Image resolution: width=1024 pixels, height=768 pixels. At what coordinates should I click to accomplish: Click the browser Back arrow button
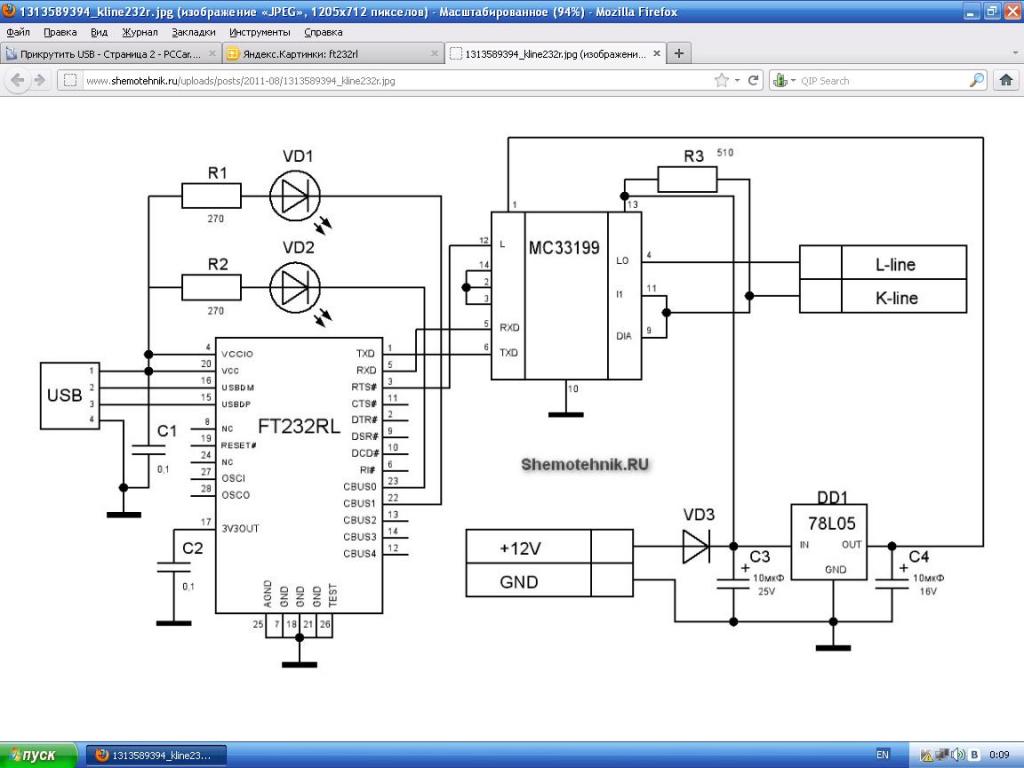pos(17,81)
